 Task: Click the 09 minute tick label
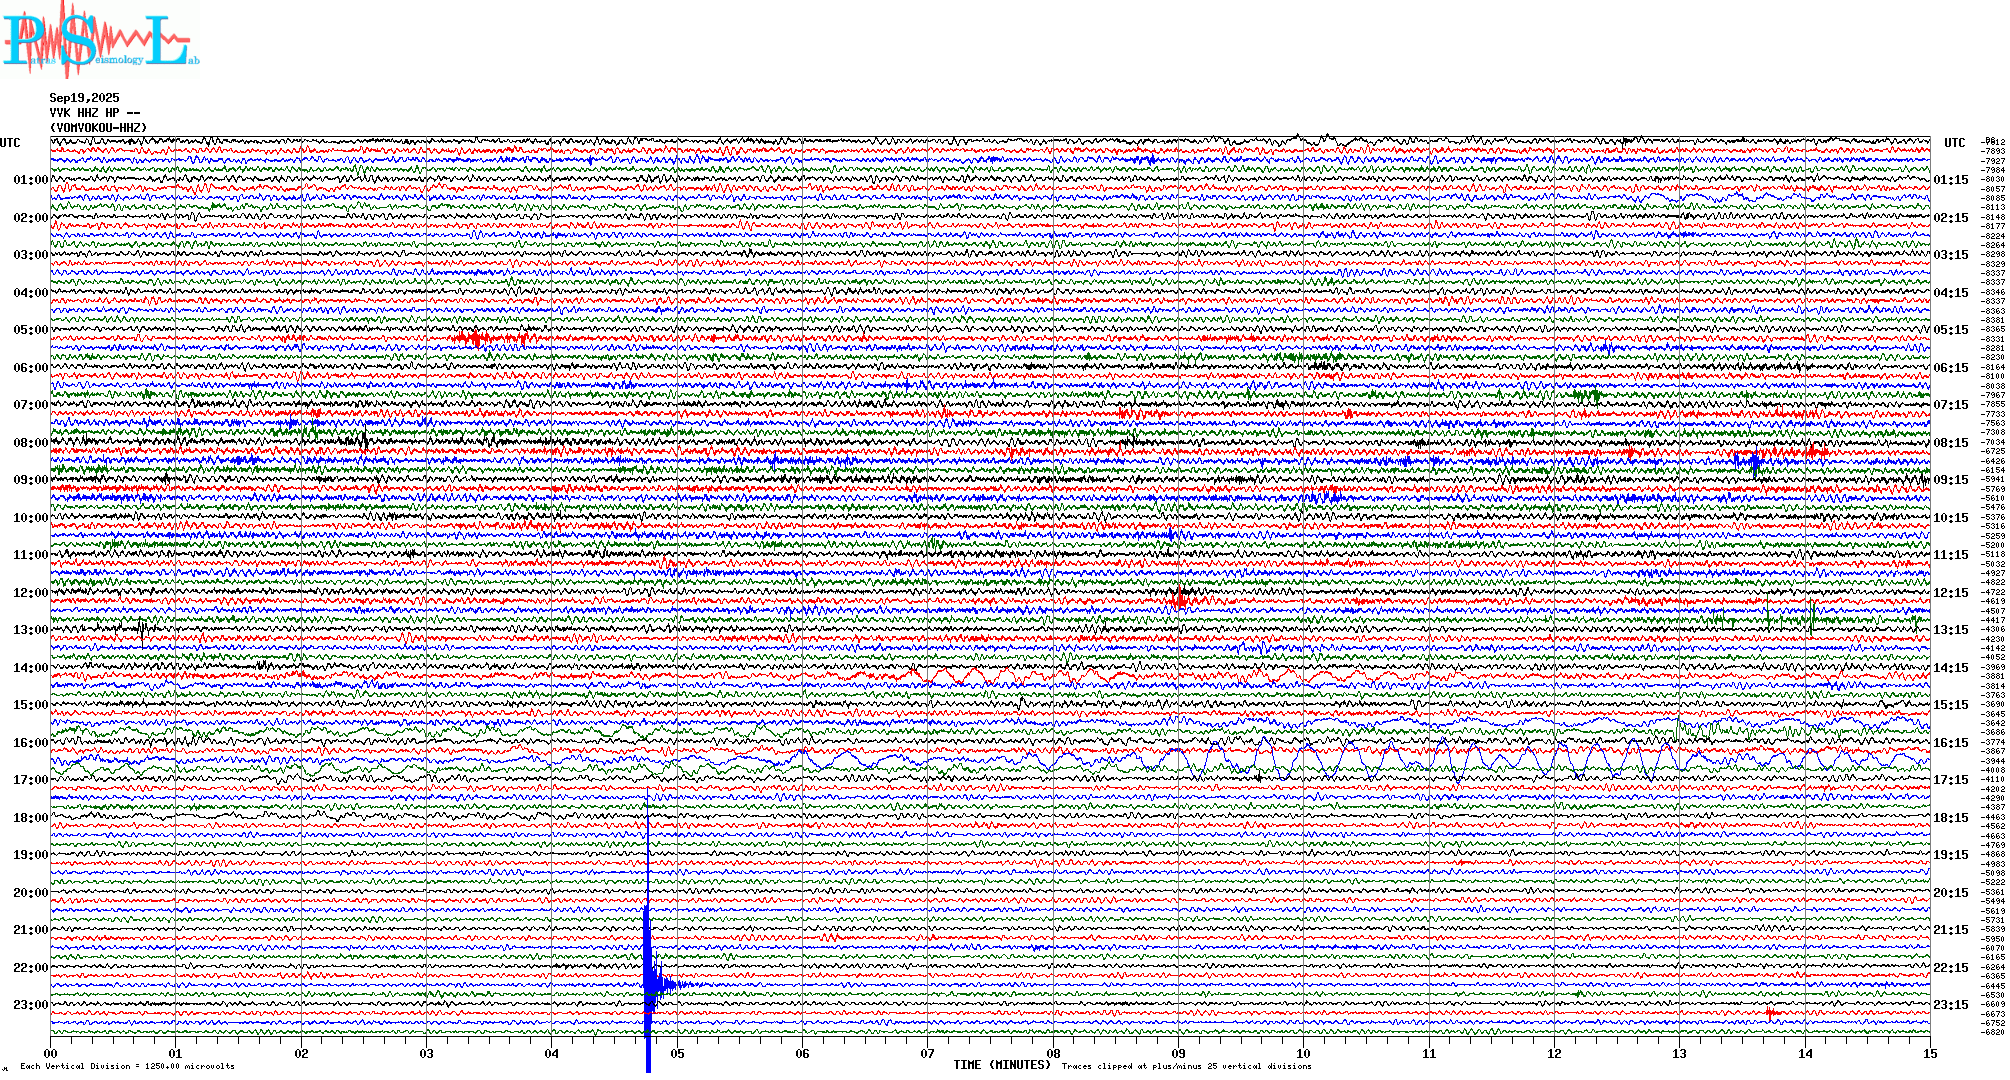pos(1179,1054)
